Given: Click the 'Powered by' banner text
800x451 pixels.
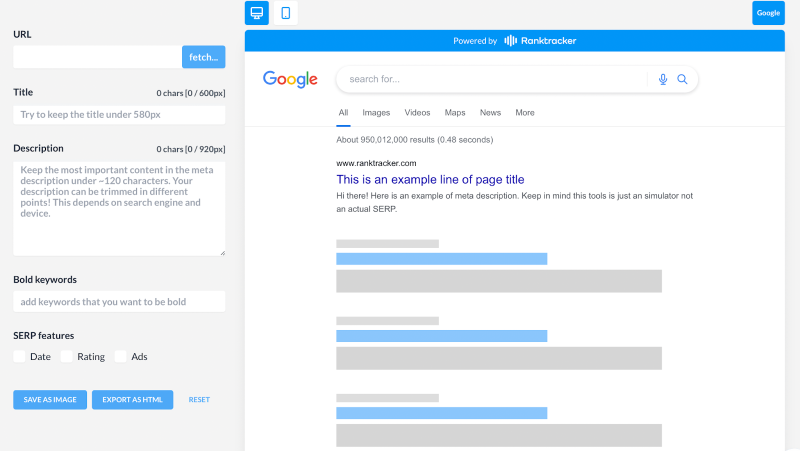Looking at the screenshot, I should click(475, 41).
